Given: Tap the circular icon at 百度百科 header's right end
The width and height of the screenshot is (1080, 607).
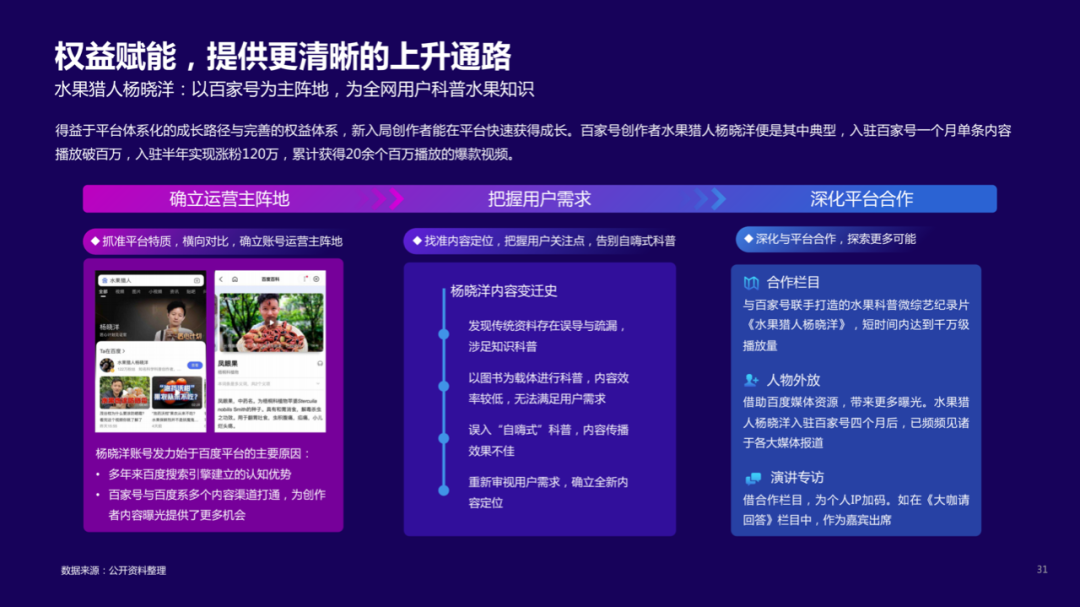Looking at the screenshot, I should click(x=316, y=279).
